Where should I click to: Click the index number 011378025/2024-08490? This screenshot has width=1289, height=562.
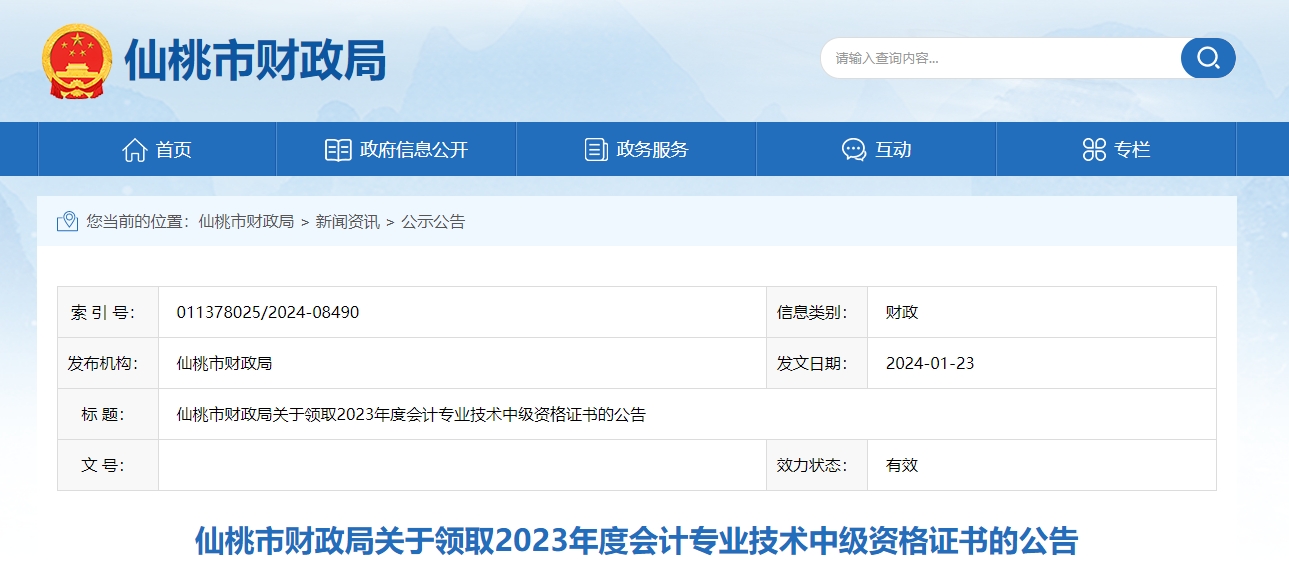[267, 312]
